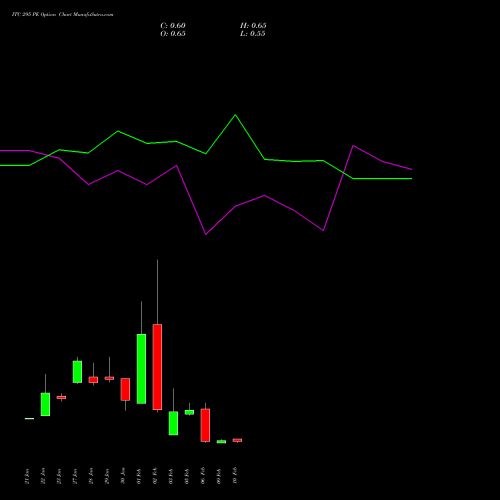Click the green candle body above 22 Jan
Screen dimensions: 500x500
click(x=45, y=404)
